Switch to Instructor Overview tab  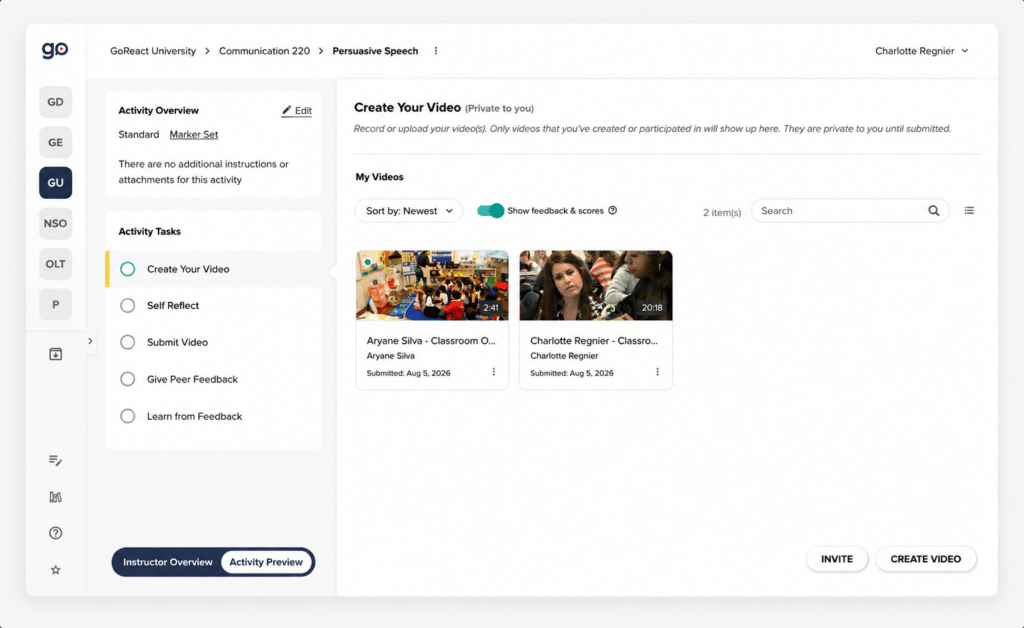168,562
